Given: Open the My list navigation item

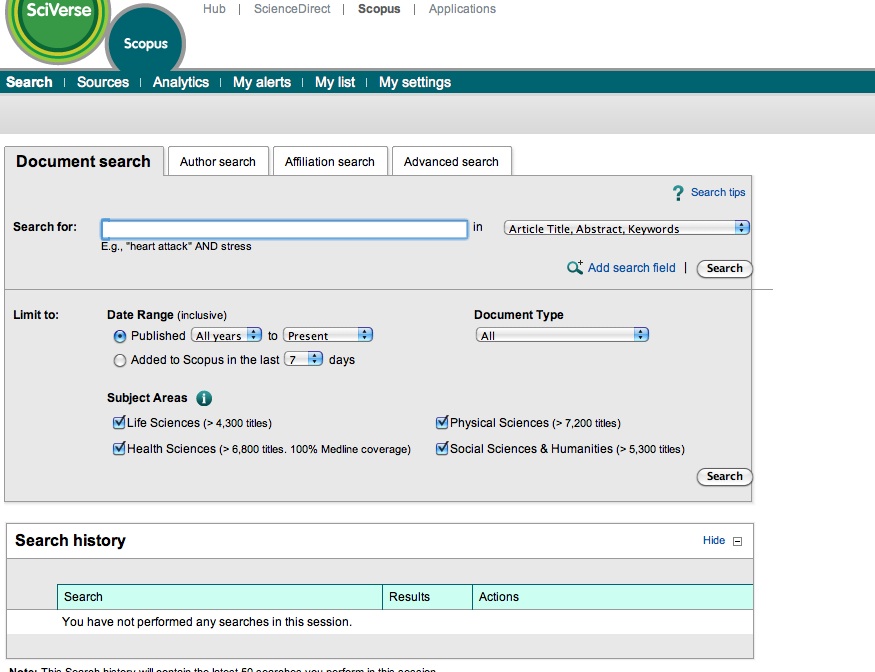Looking at the screenshot, I should pyautogui.click(x=335, y=82).
